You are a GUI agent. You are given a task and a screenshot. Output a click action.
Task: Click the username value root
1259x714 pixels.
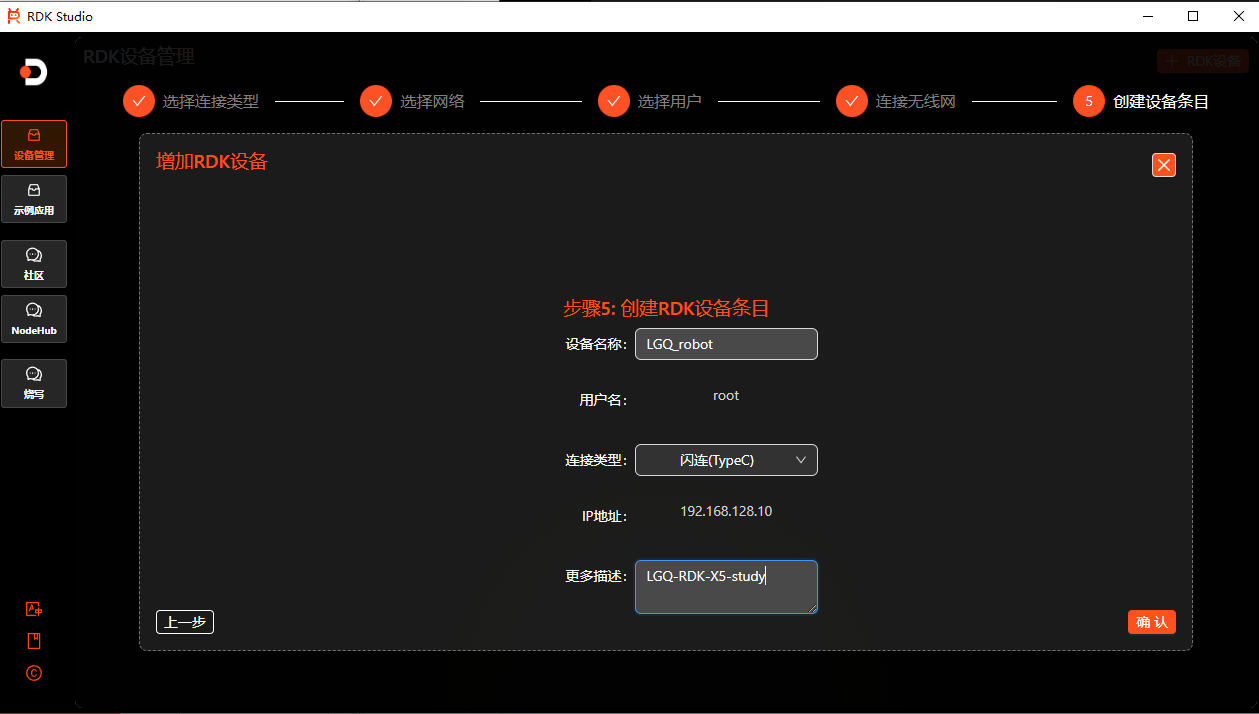pos(726,395)
